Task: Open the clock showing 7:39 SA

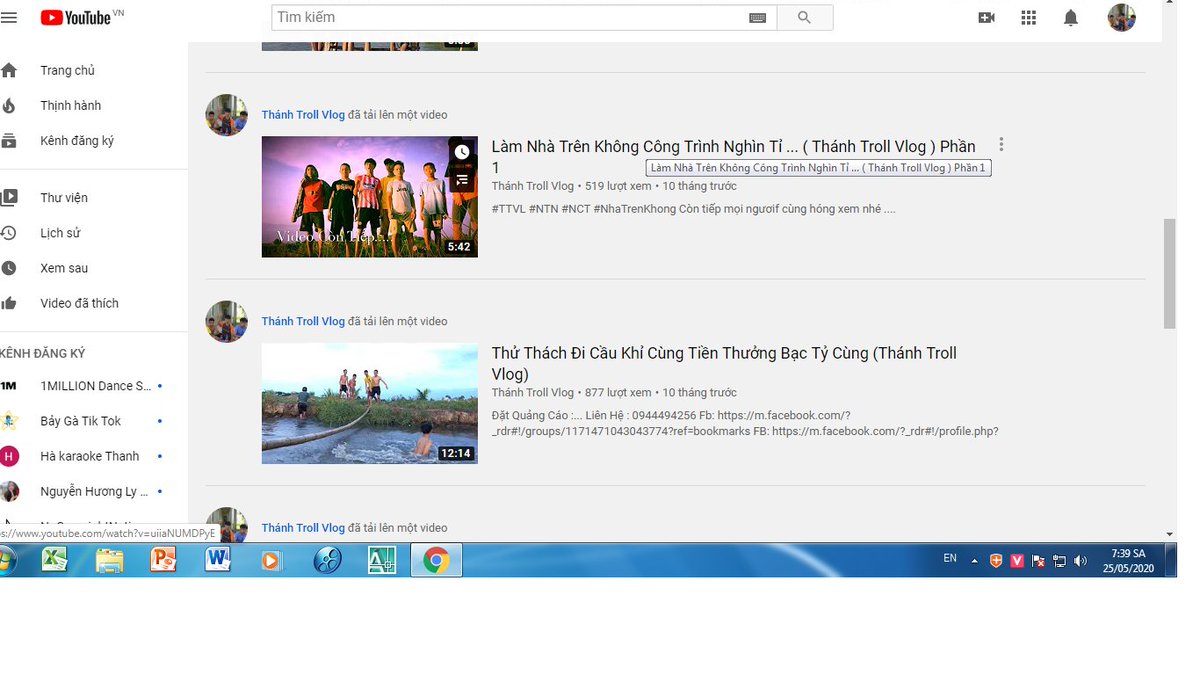Action: (1128, 560)
